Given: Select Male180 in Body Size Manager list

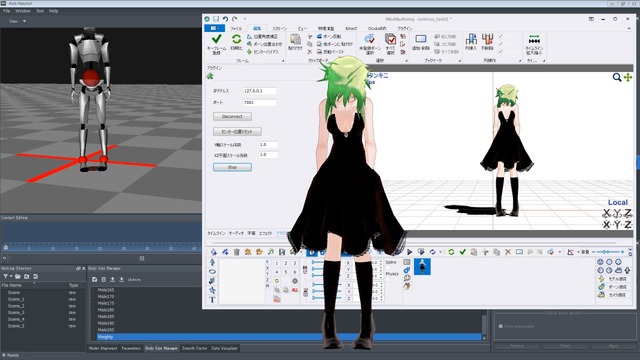Looking at the screenshot, I should click(106, 310).
